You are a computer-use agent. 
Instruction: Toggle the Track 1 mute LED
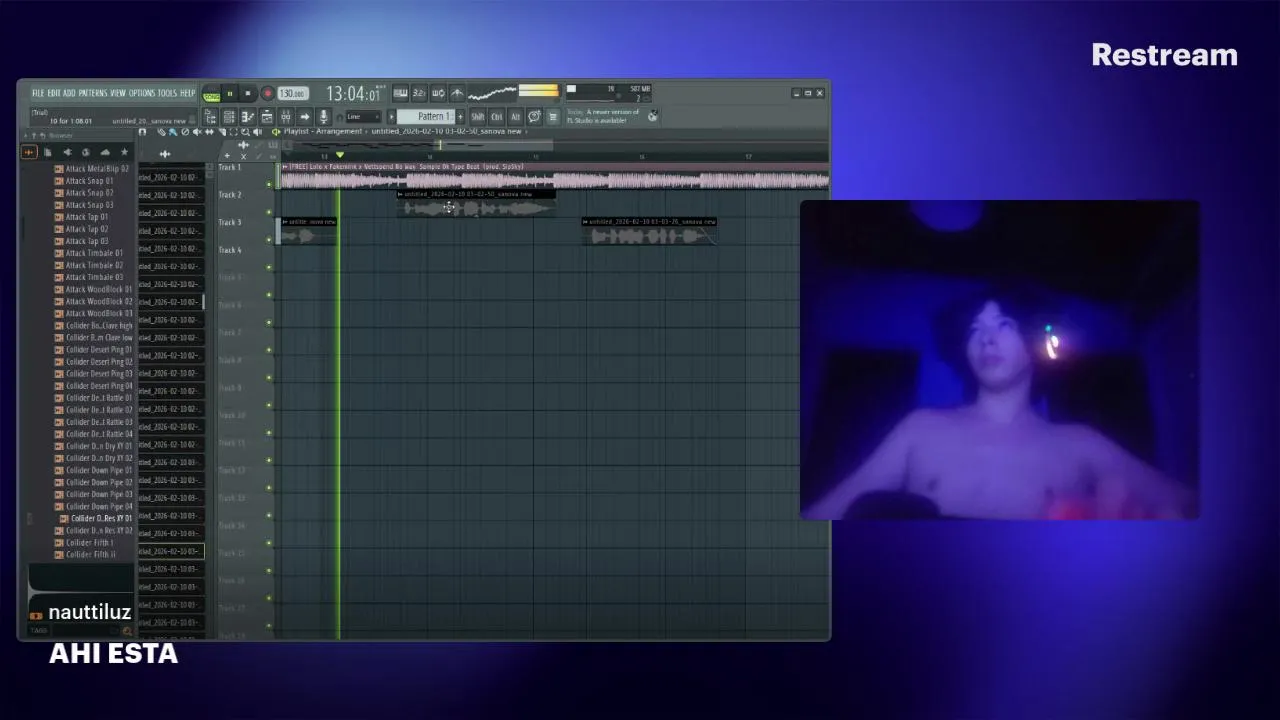[269, 184]
